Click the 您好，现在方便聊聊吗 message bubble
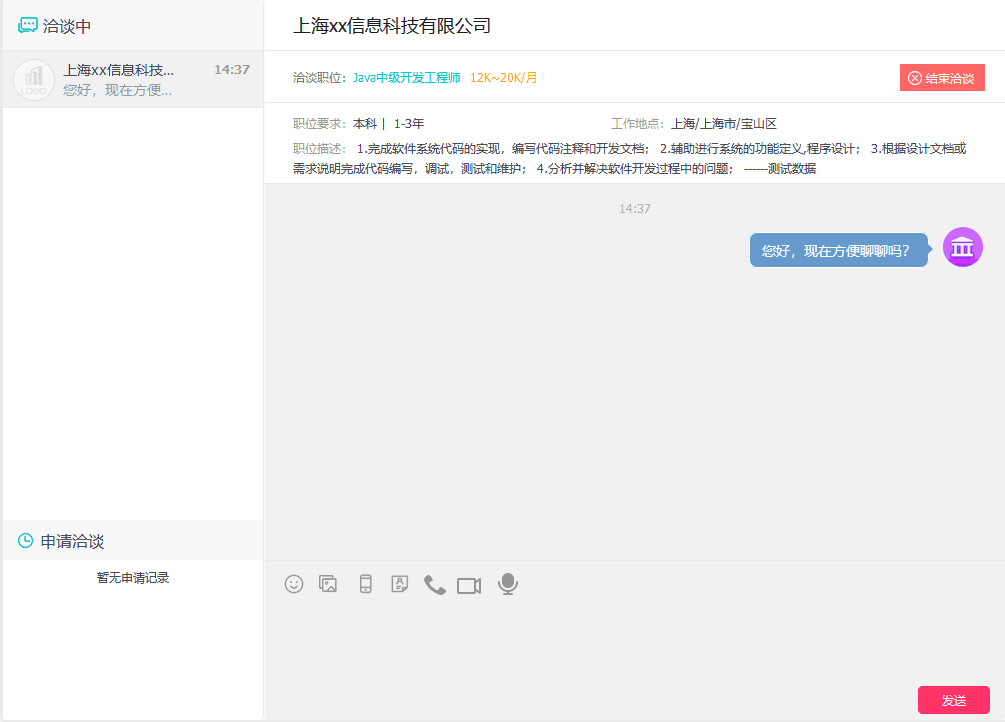The image size is (1005, 722). coord(840,247)
